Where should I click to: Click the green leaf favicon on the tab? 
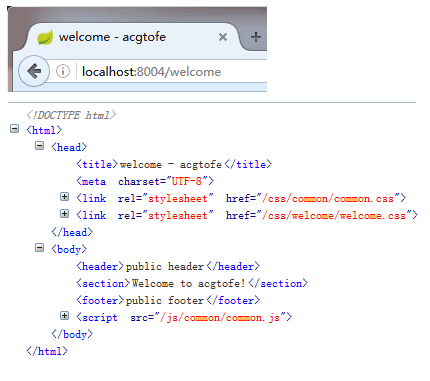[45, 37]
